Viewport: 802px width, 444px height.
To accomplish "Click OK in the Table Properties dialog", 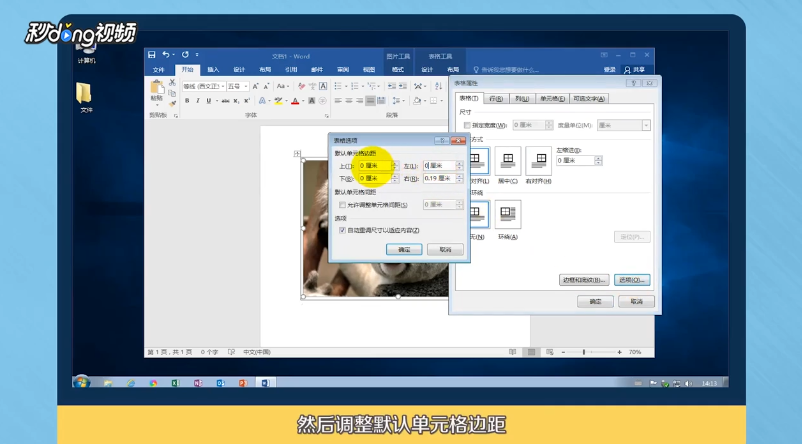I will tap(595, 302).
